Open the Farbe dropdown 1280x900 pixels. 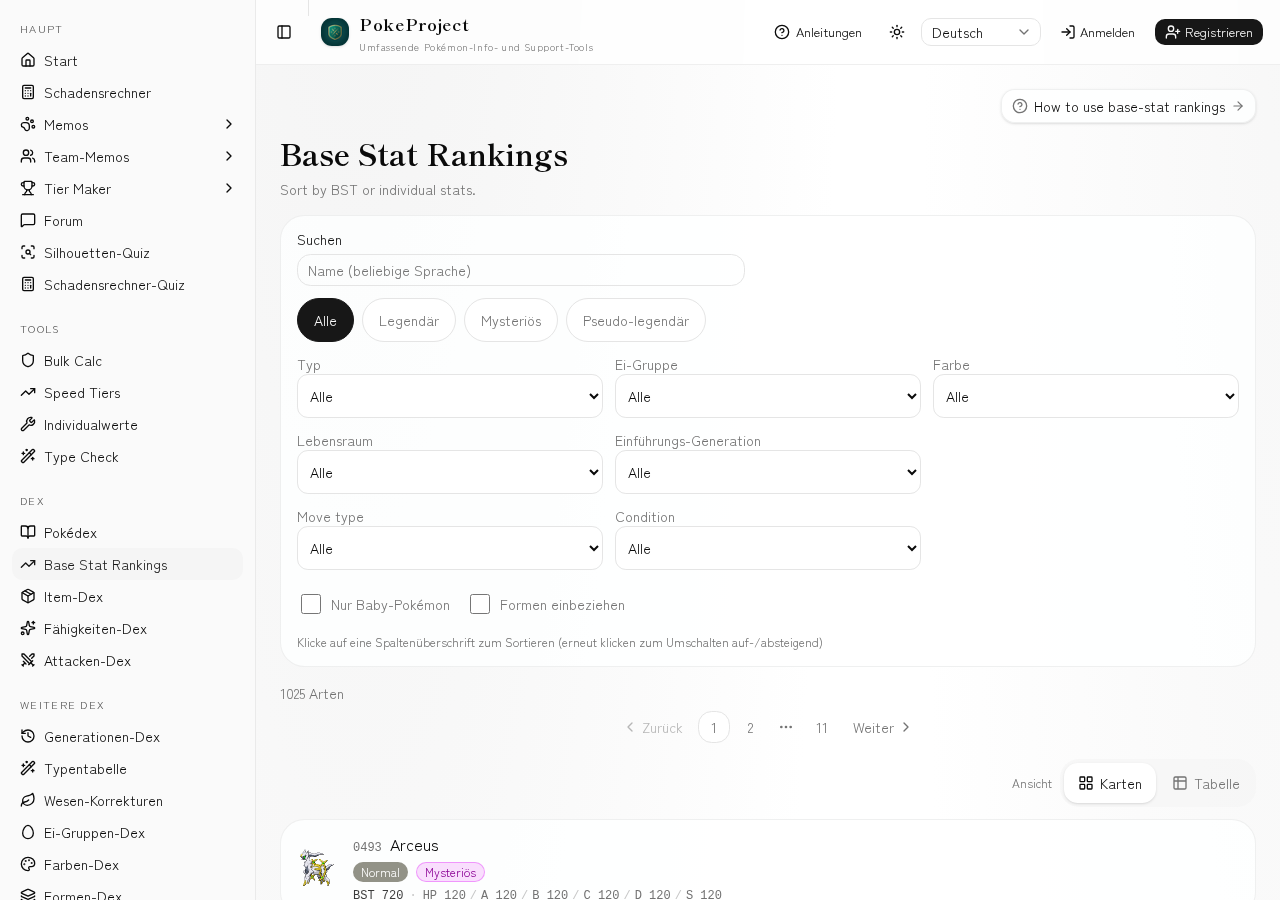pyautogui.click(x=1086, y=396)
